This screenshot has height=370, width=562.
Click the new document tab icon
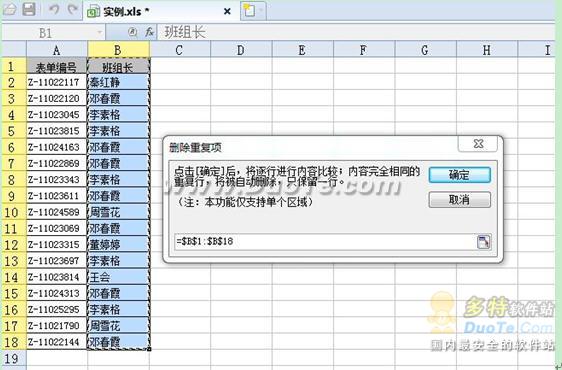click(x=249, y=11)
